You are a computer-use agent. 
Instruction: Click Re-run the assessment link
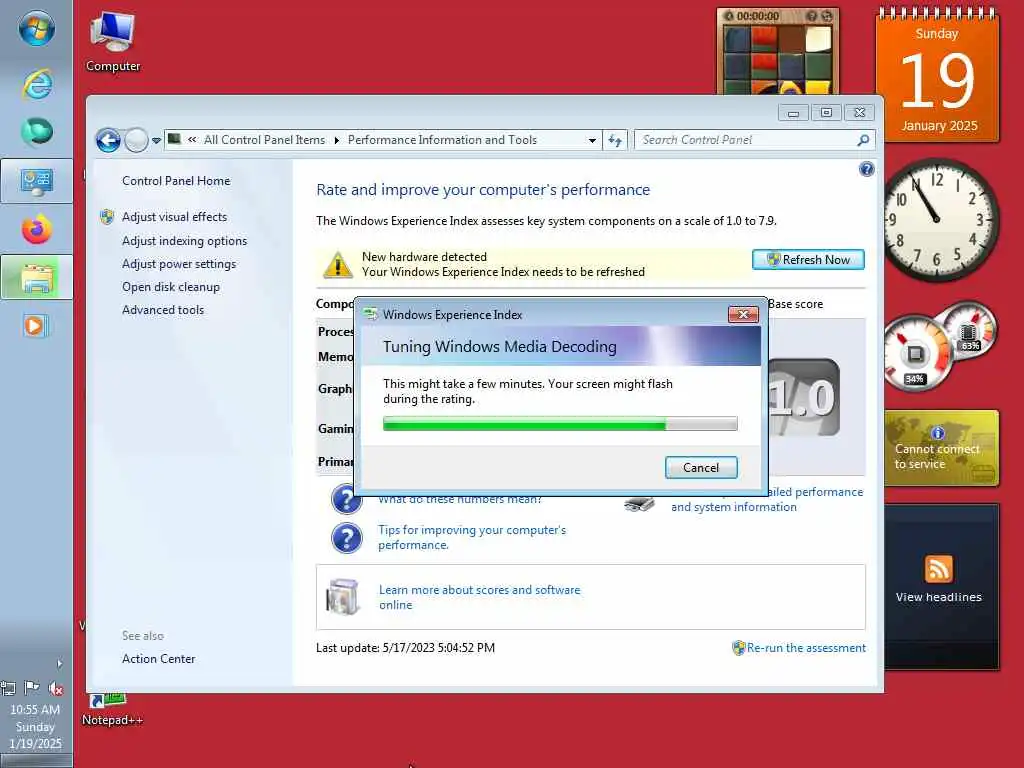tap(806, 648)
